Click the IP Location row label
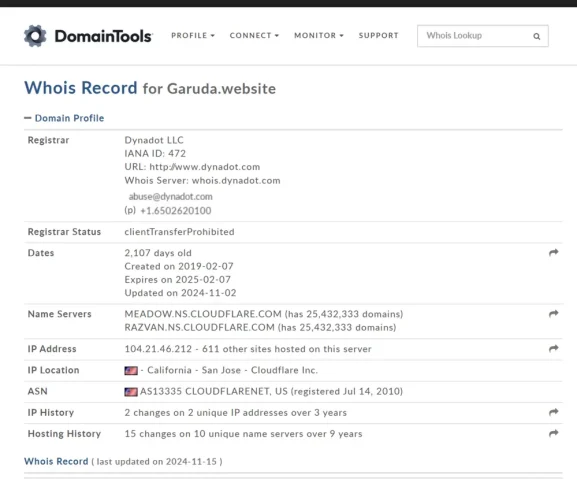The image size is (577, 479). [x=53, y=370]
